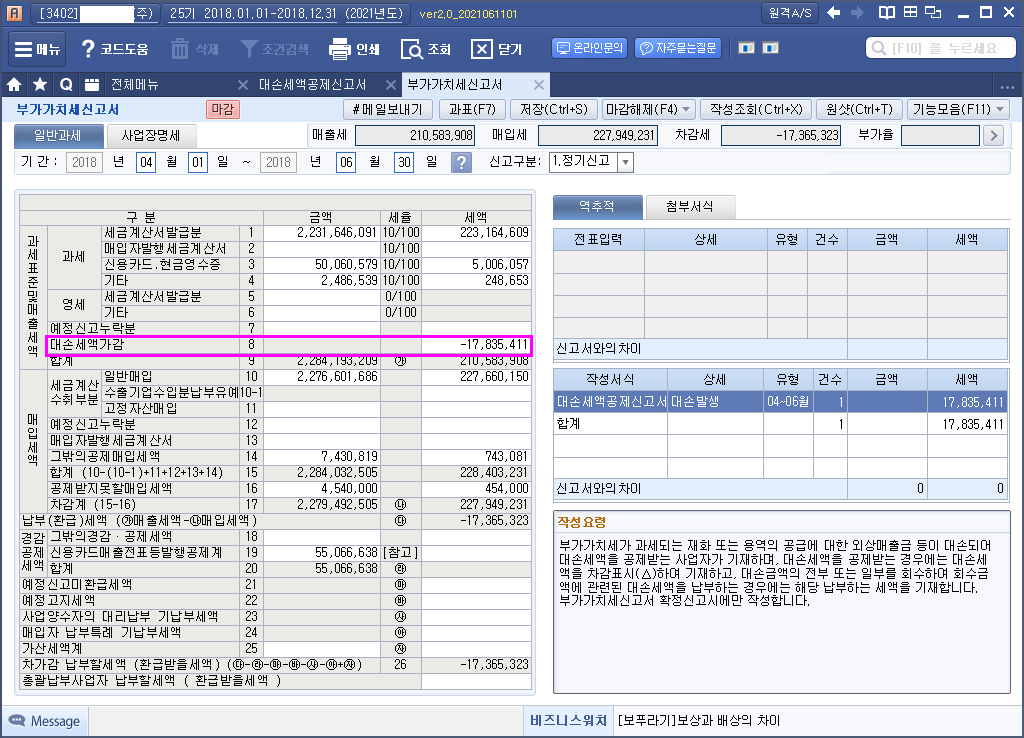Click the start month field showing 04

click(x=146, y=163)
